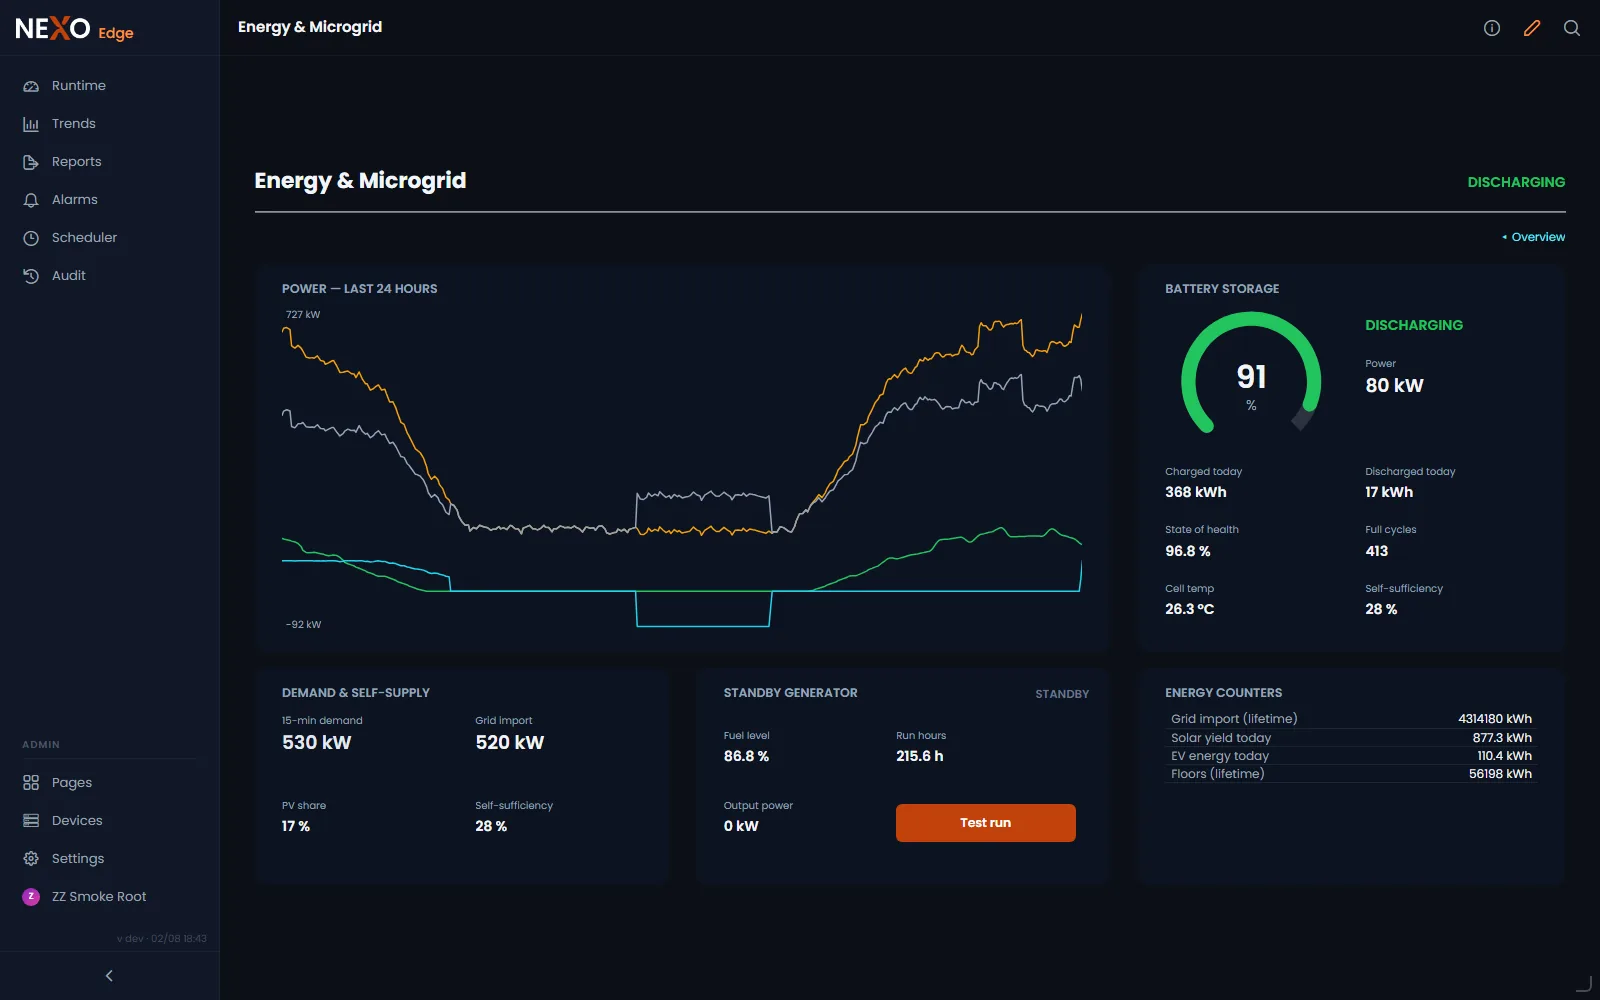The image size is (1600, 1000).
Task: Open the Runtime menu item
Action: 109,86
